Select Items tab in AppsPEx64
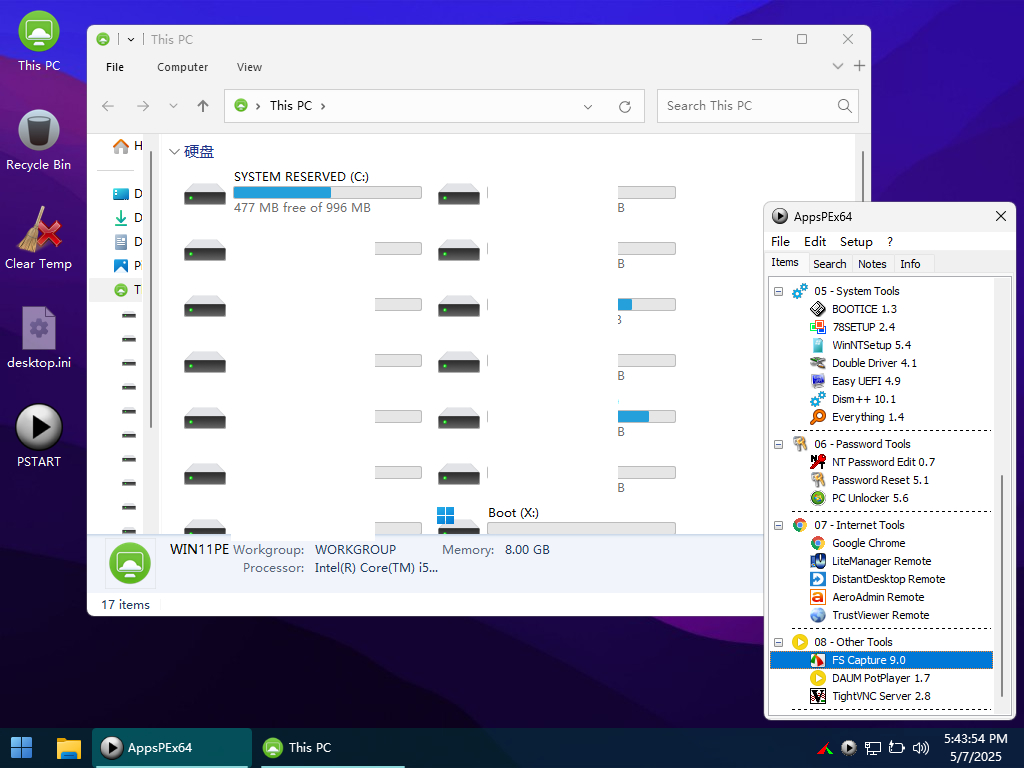The width and height of the screenshot is (1024, 768). [785, 263]
